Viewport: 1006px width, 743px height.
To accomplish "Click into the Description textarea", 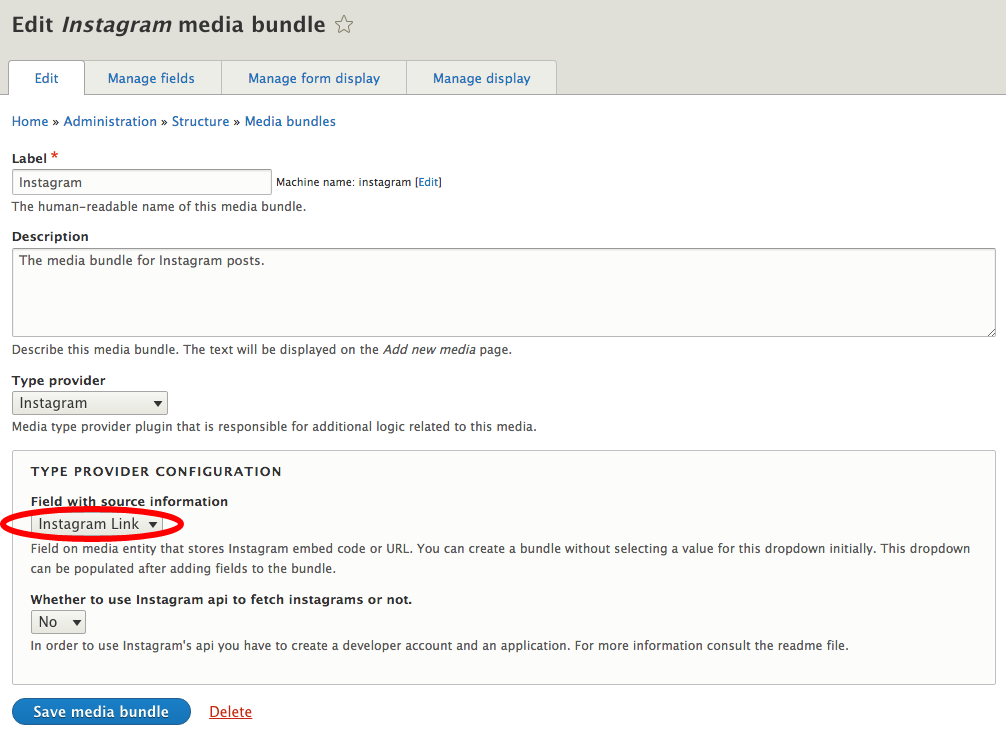I will click(504, 293).
